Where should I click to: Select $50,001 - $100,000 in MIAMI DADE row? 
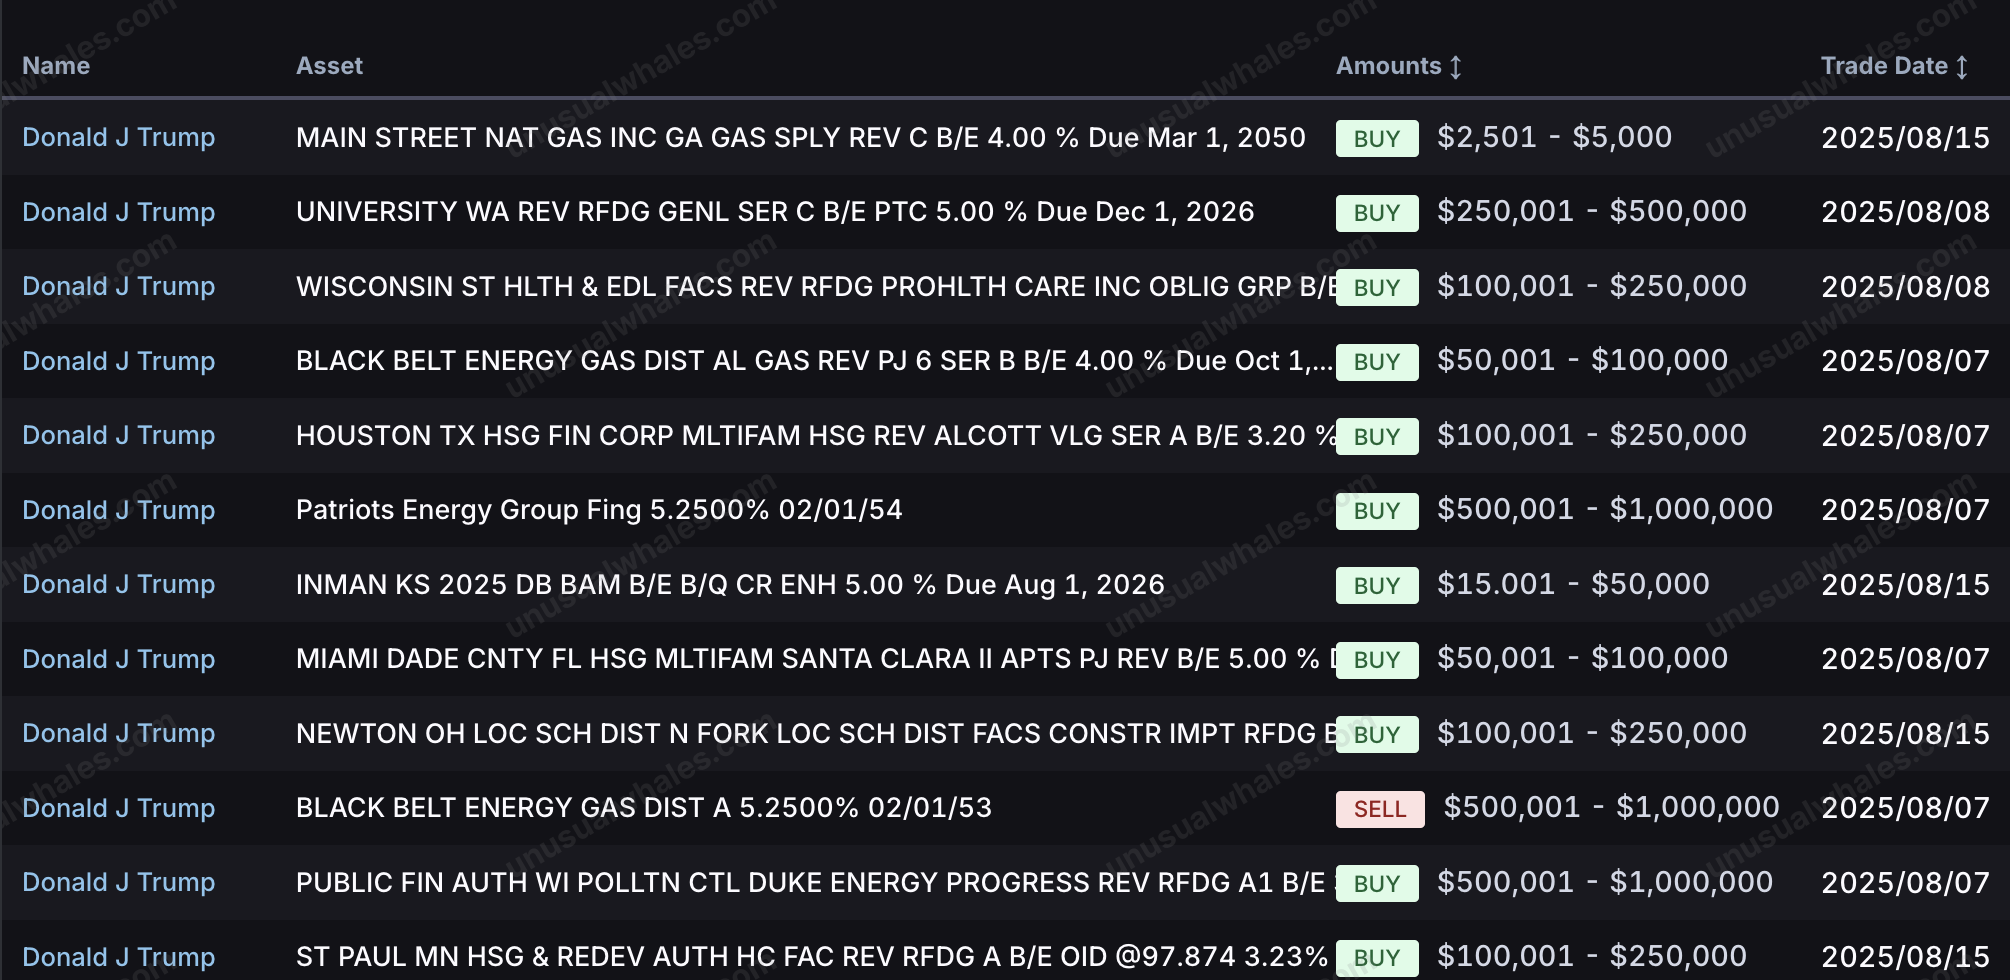1582,658
